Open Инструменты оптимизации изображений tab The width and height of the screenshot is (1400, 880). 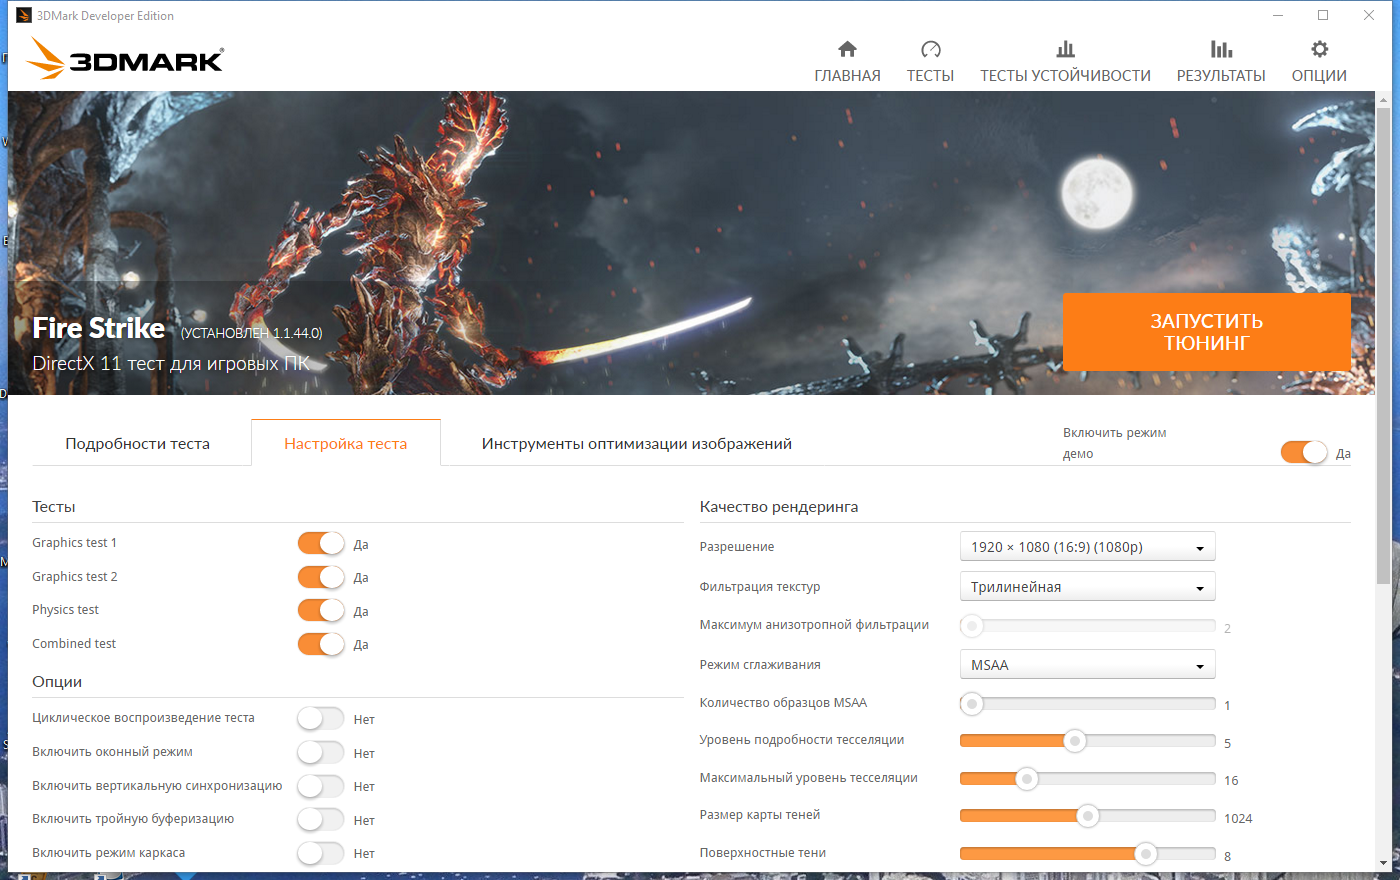point(636,444)
